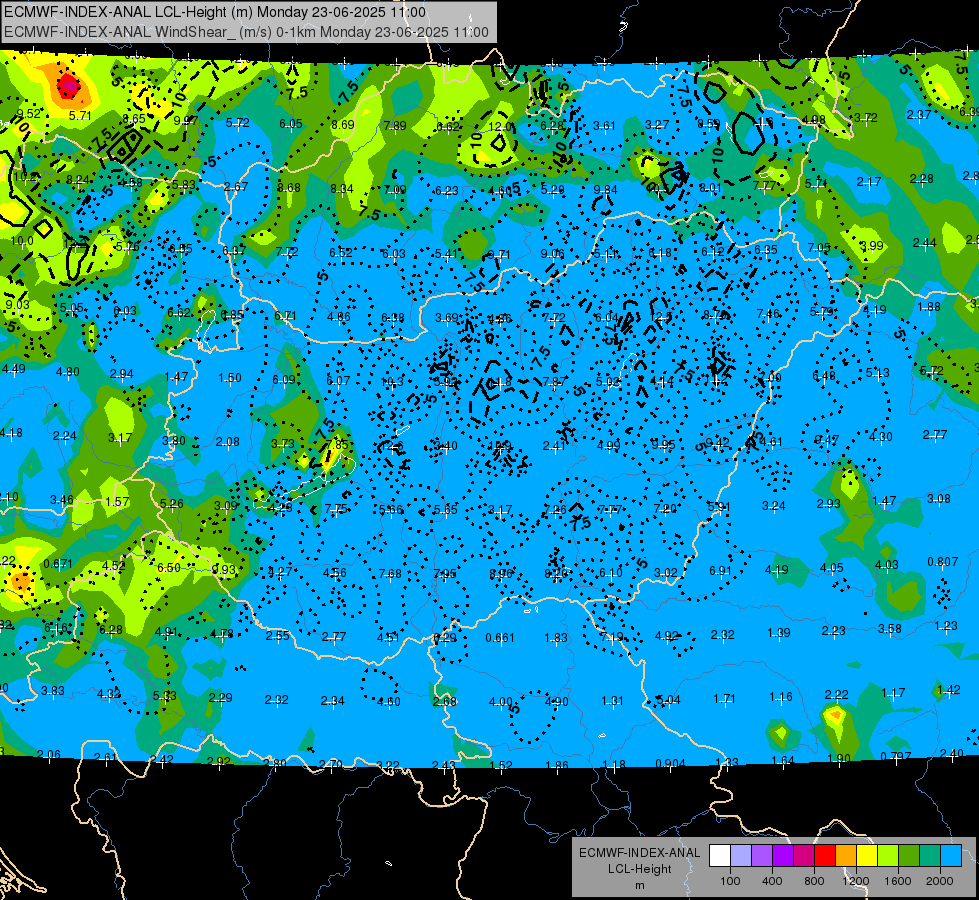Click the grid value 3.83
This screenshot has width=979, height=900.
pyautogui.click(x=53, y=691)
